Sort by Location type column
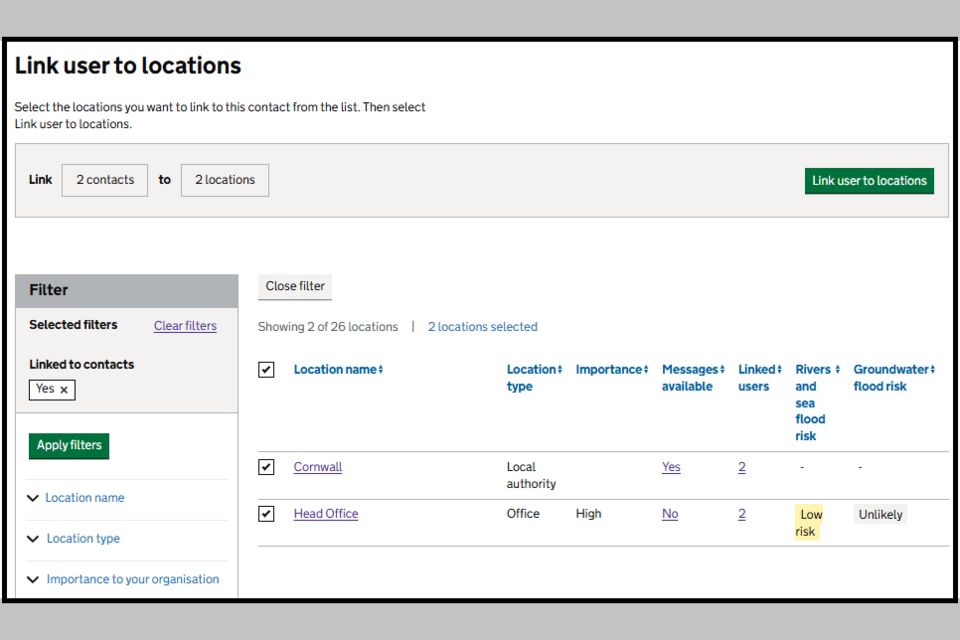Viewport: 960px width, 640px height. 534,370
